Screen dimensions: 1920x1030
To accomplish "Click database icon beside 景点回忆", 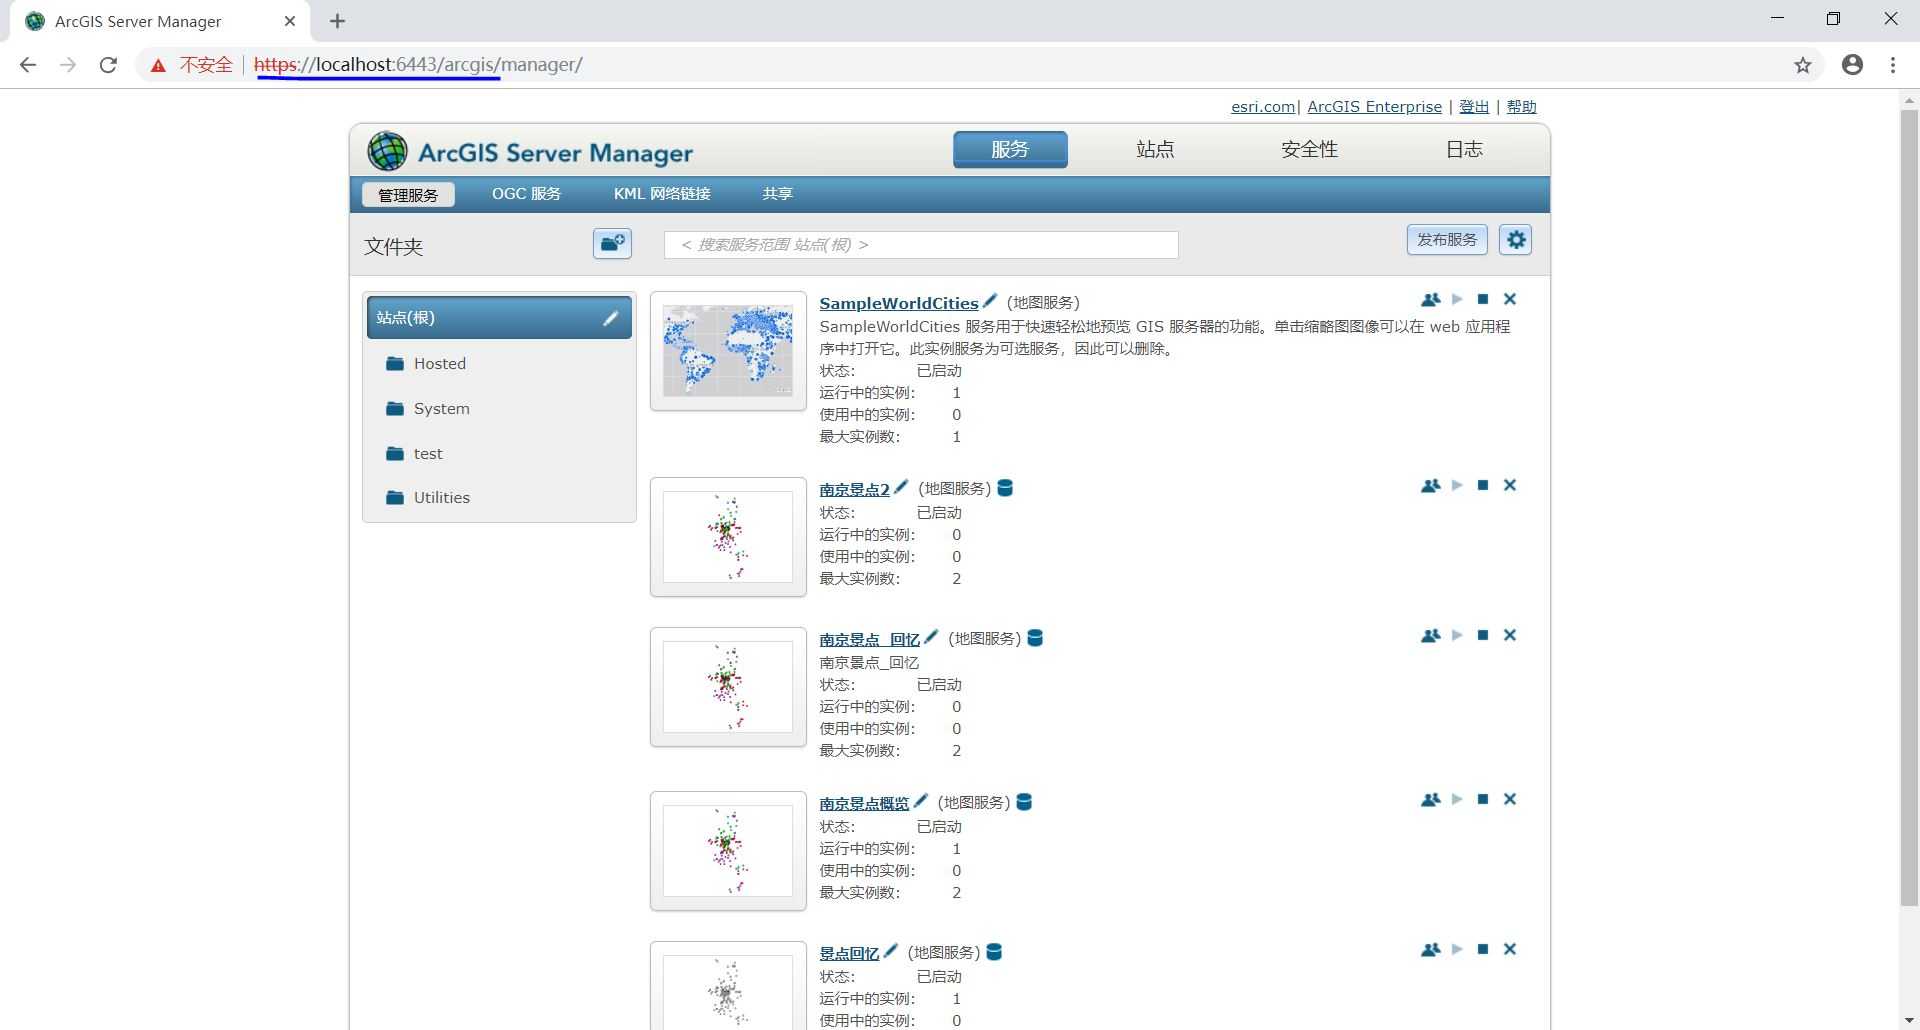I will coord(994,952).
